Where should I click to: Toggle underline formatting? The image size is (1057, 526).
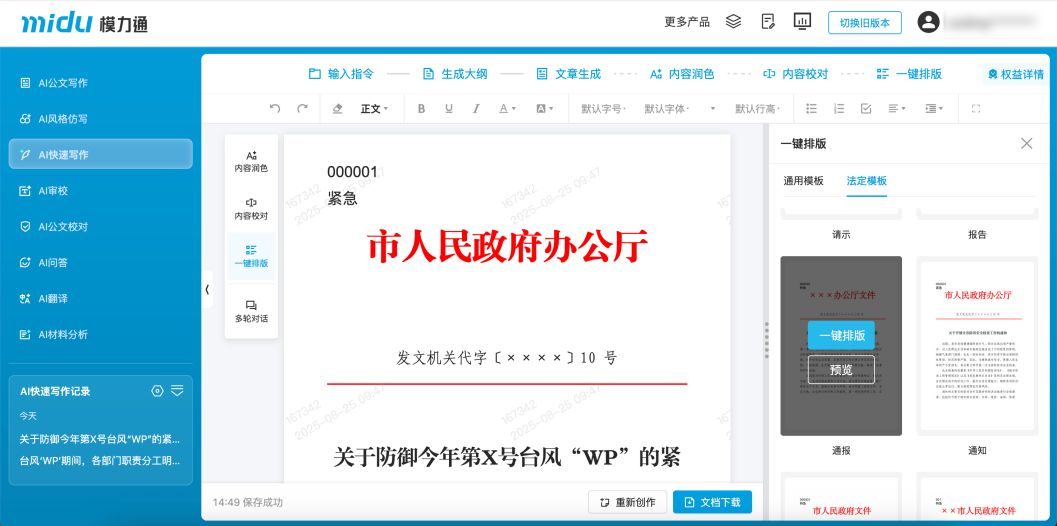point(448,109)
